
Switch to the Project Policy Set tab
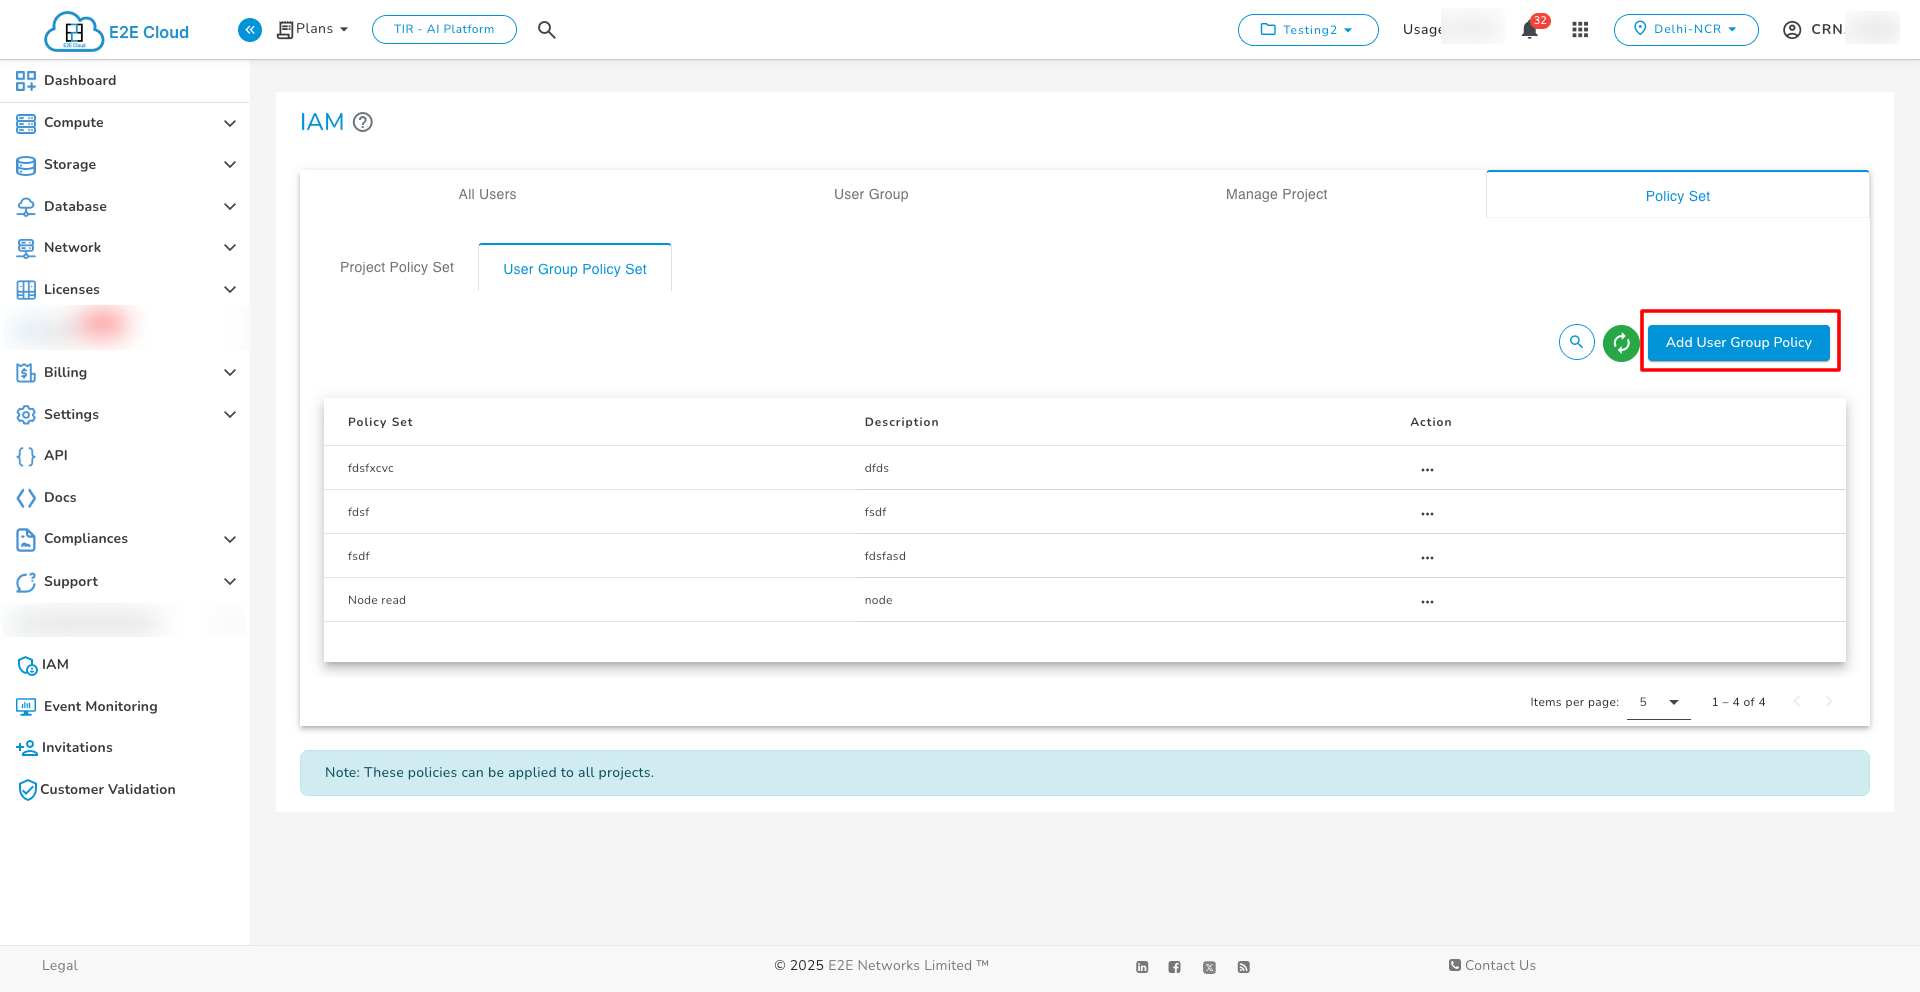pos(397,267)
